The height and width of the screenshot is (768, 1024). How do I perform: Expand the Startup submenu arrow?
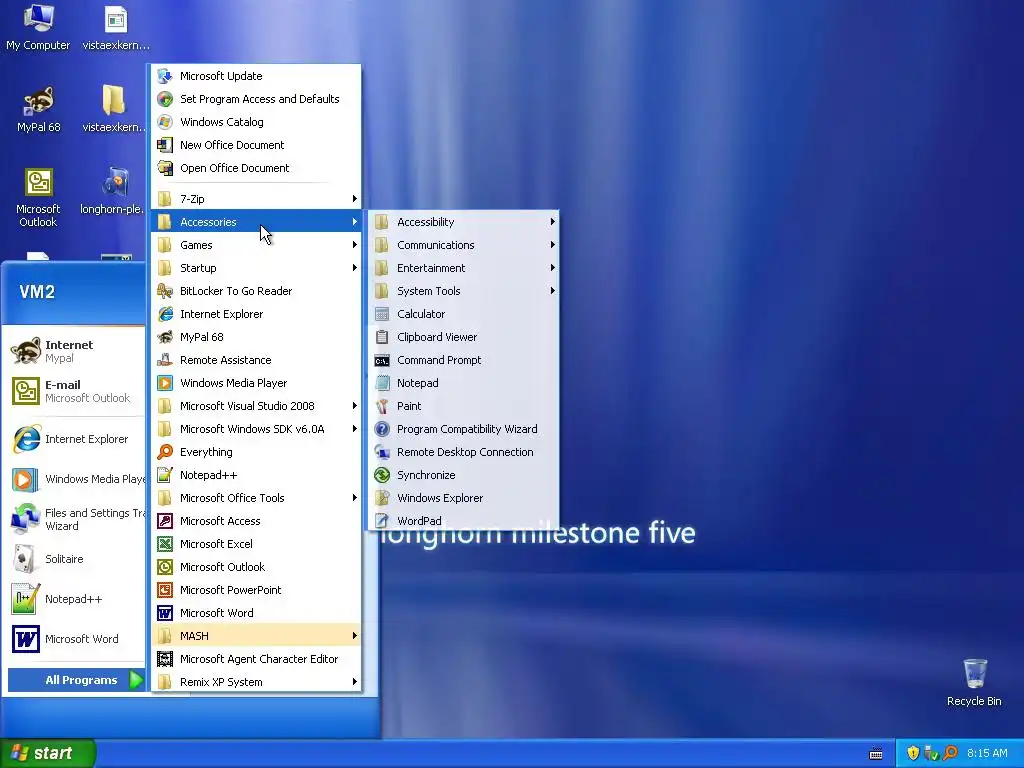(x=355, y=268)
